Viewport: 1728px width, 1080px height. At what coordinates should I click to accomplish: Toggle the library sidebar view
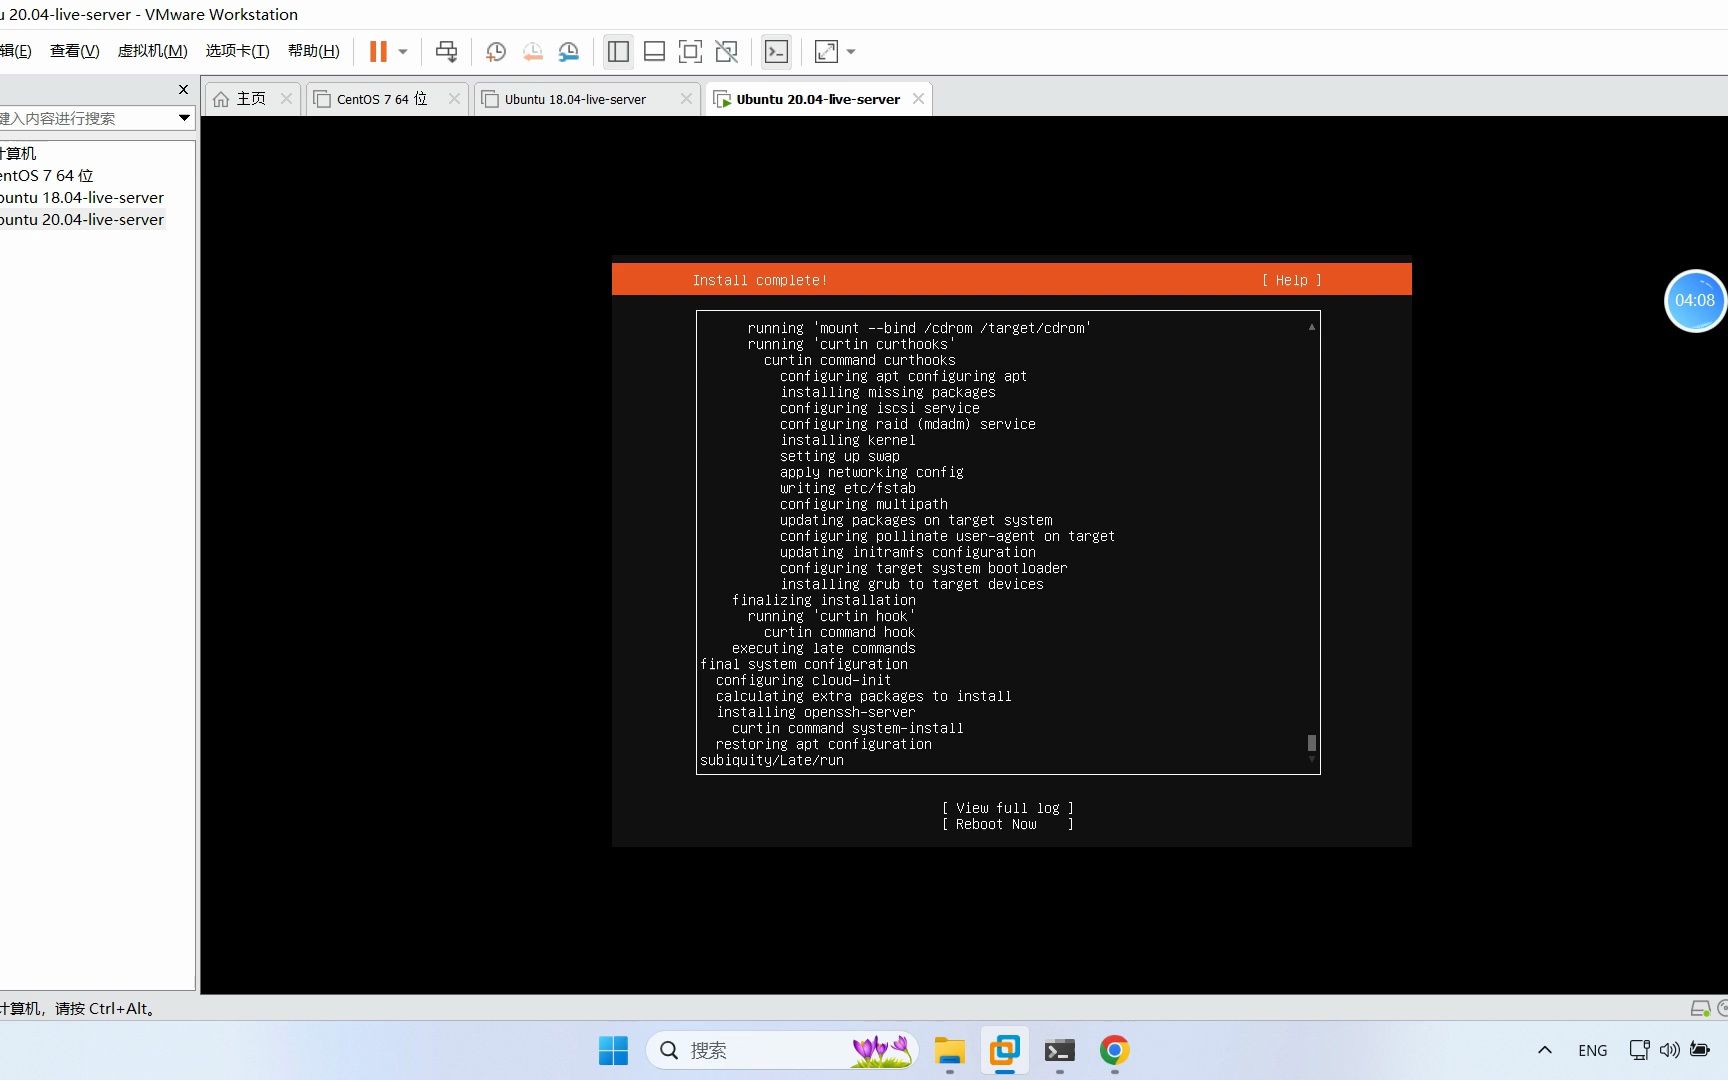[618, 51]
